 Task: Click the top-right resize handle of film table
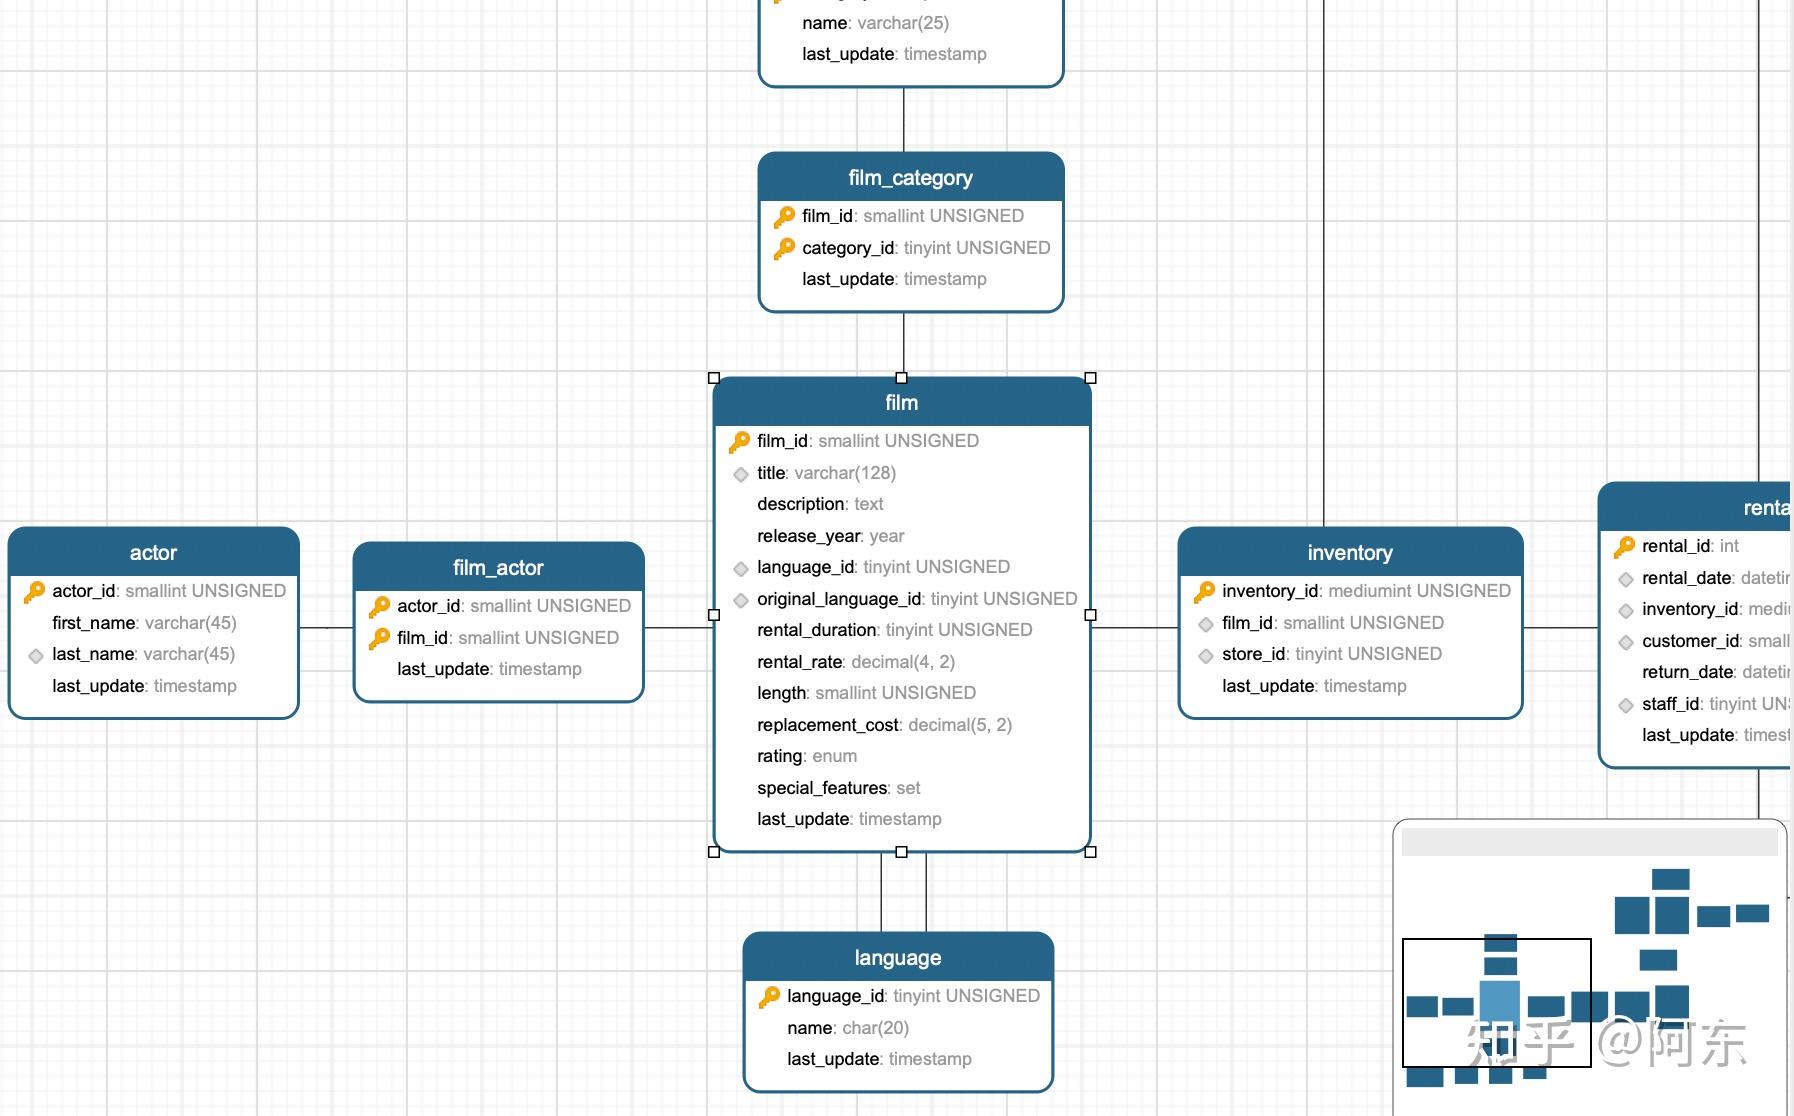tap(1091, 378)
